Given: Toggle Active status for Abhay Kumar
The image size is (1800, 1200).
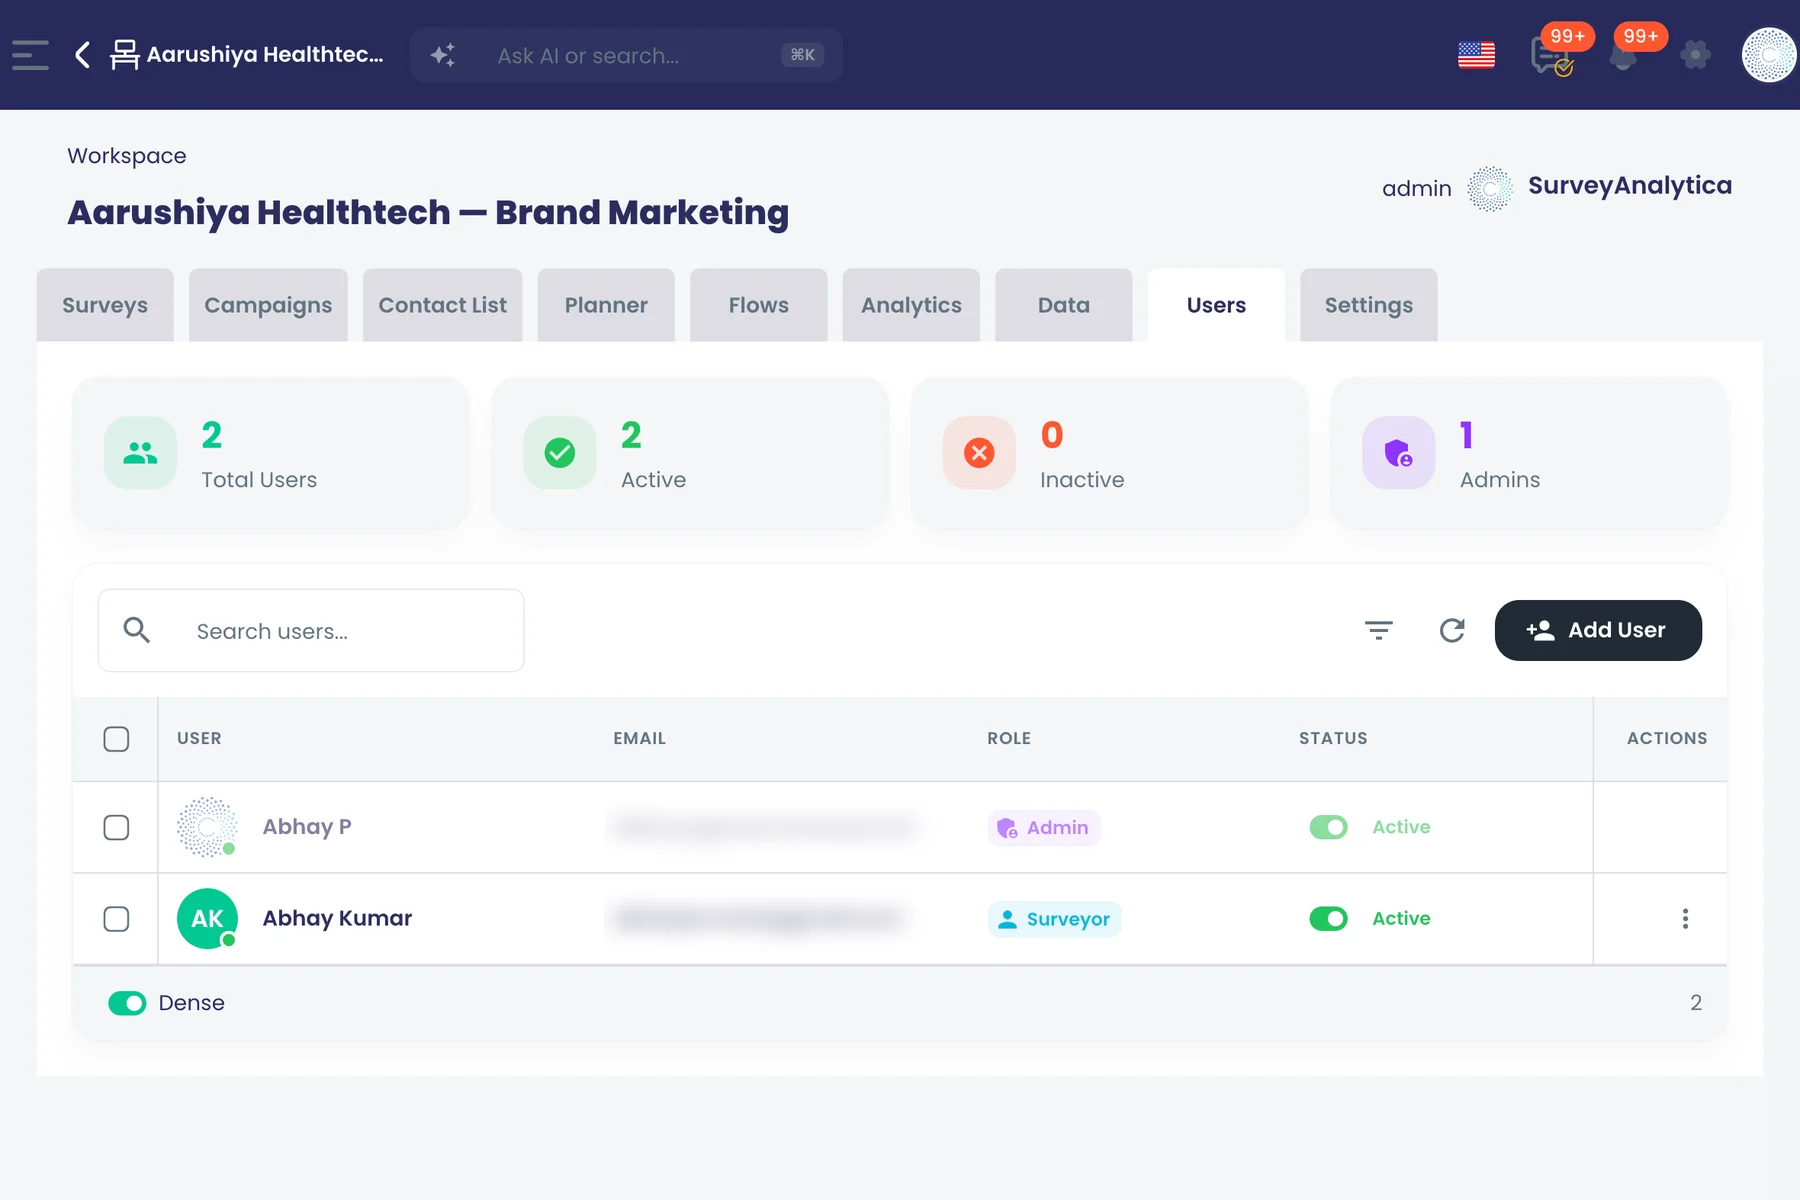Looking at the screenshot, I should pos(1328,918).
